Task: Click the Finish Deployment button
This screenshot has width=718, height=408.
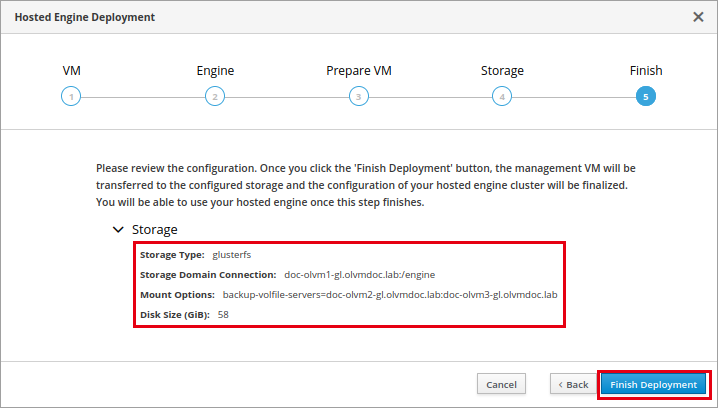Action: [x=653, y=384]
